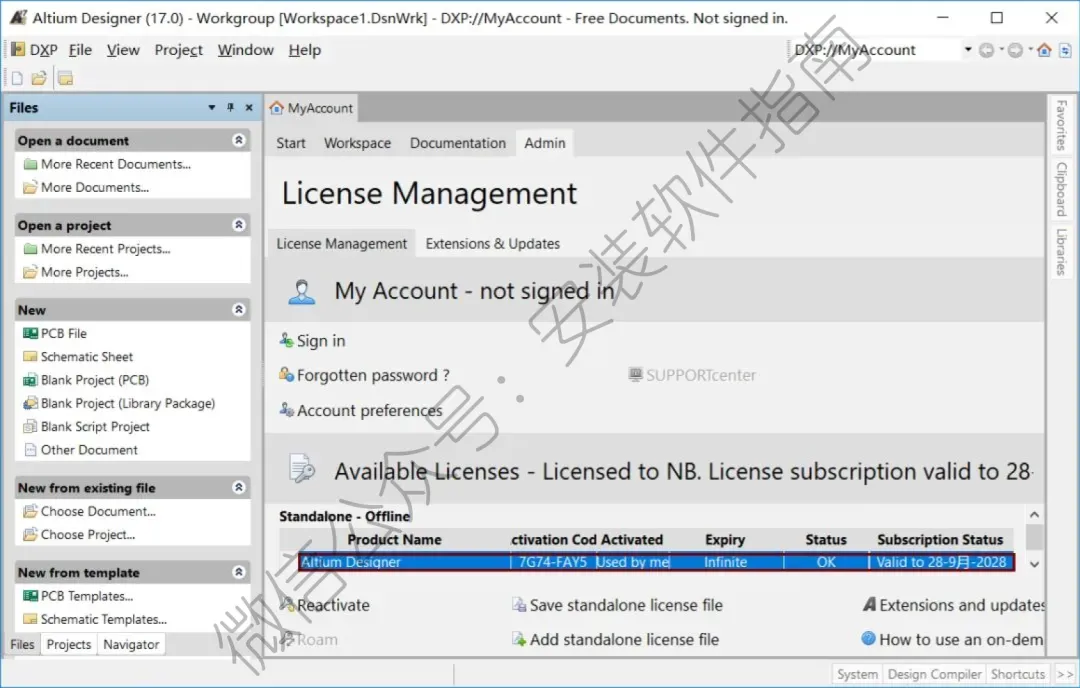
Task: Click the Add standalone license file icon
Action: (519, 639)
